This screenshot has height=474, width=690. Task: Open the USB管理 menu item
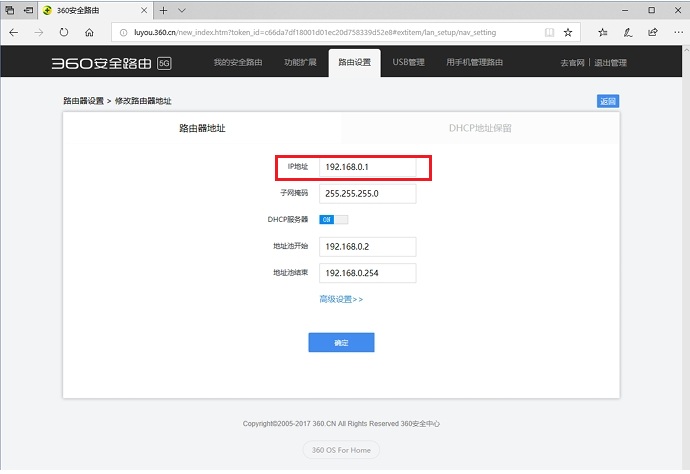[408, 63]
